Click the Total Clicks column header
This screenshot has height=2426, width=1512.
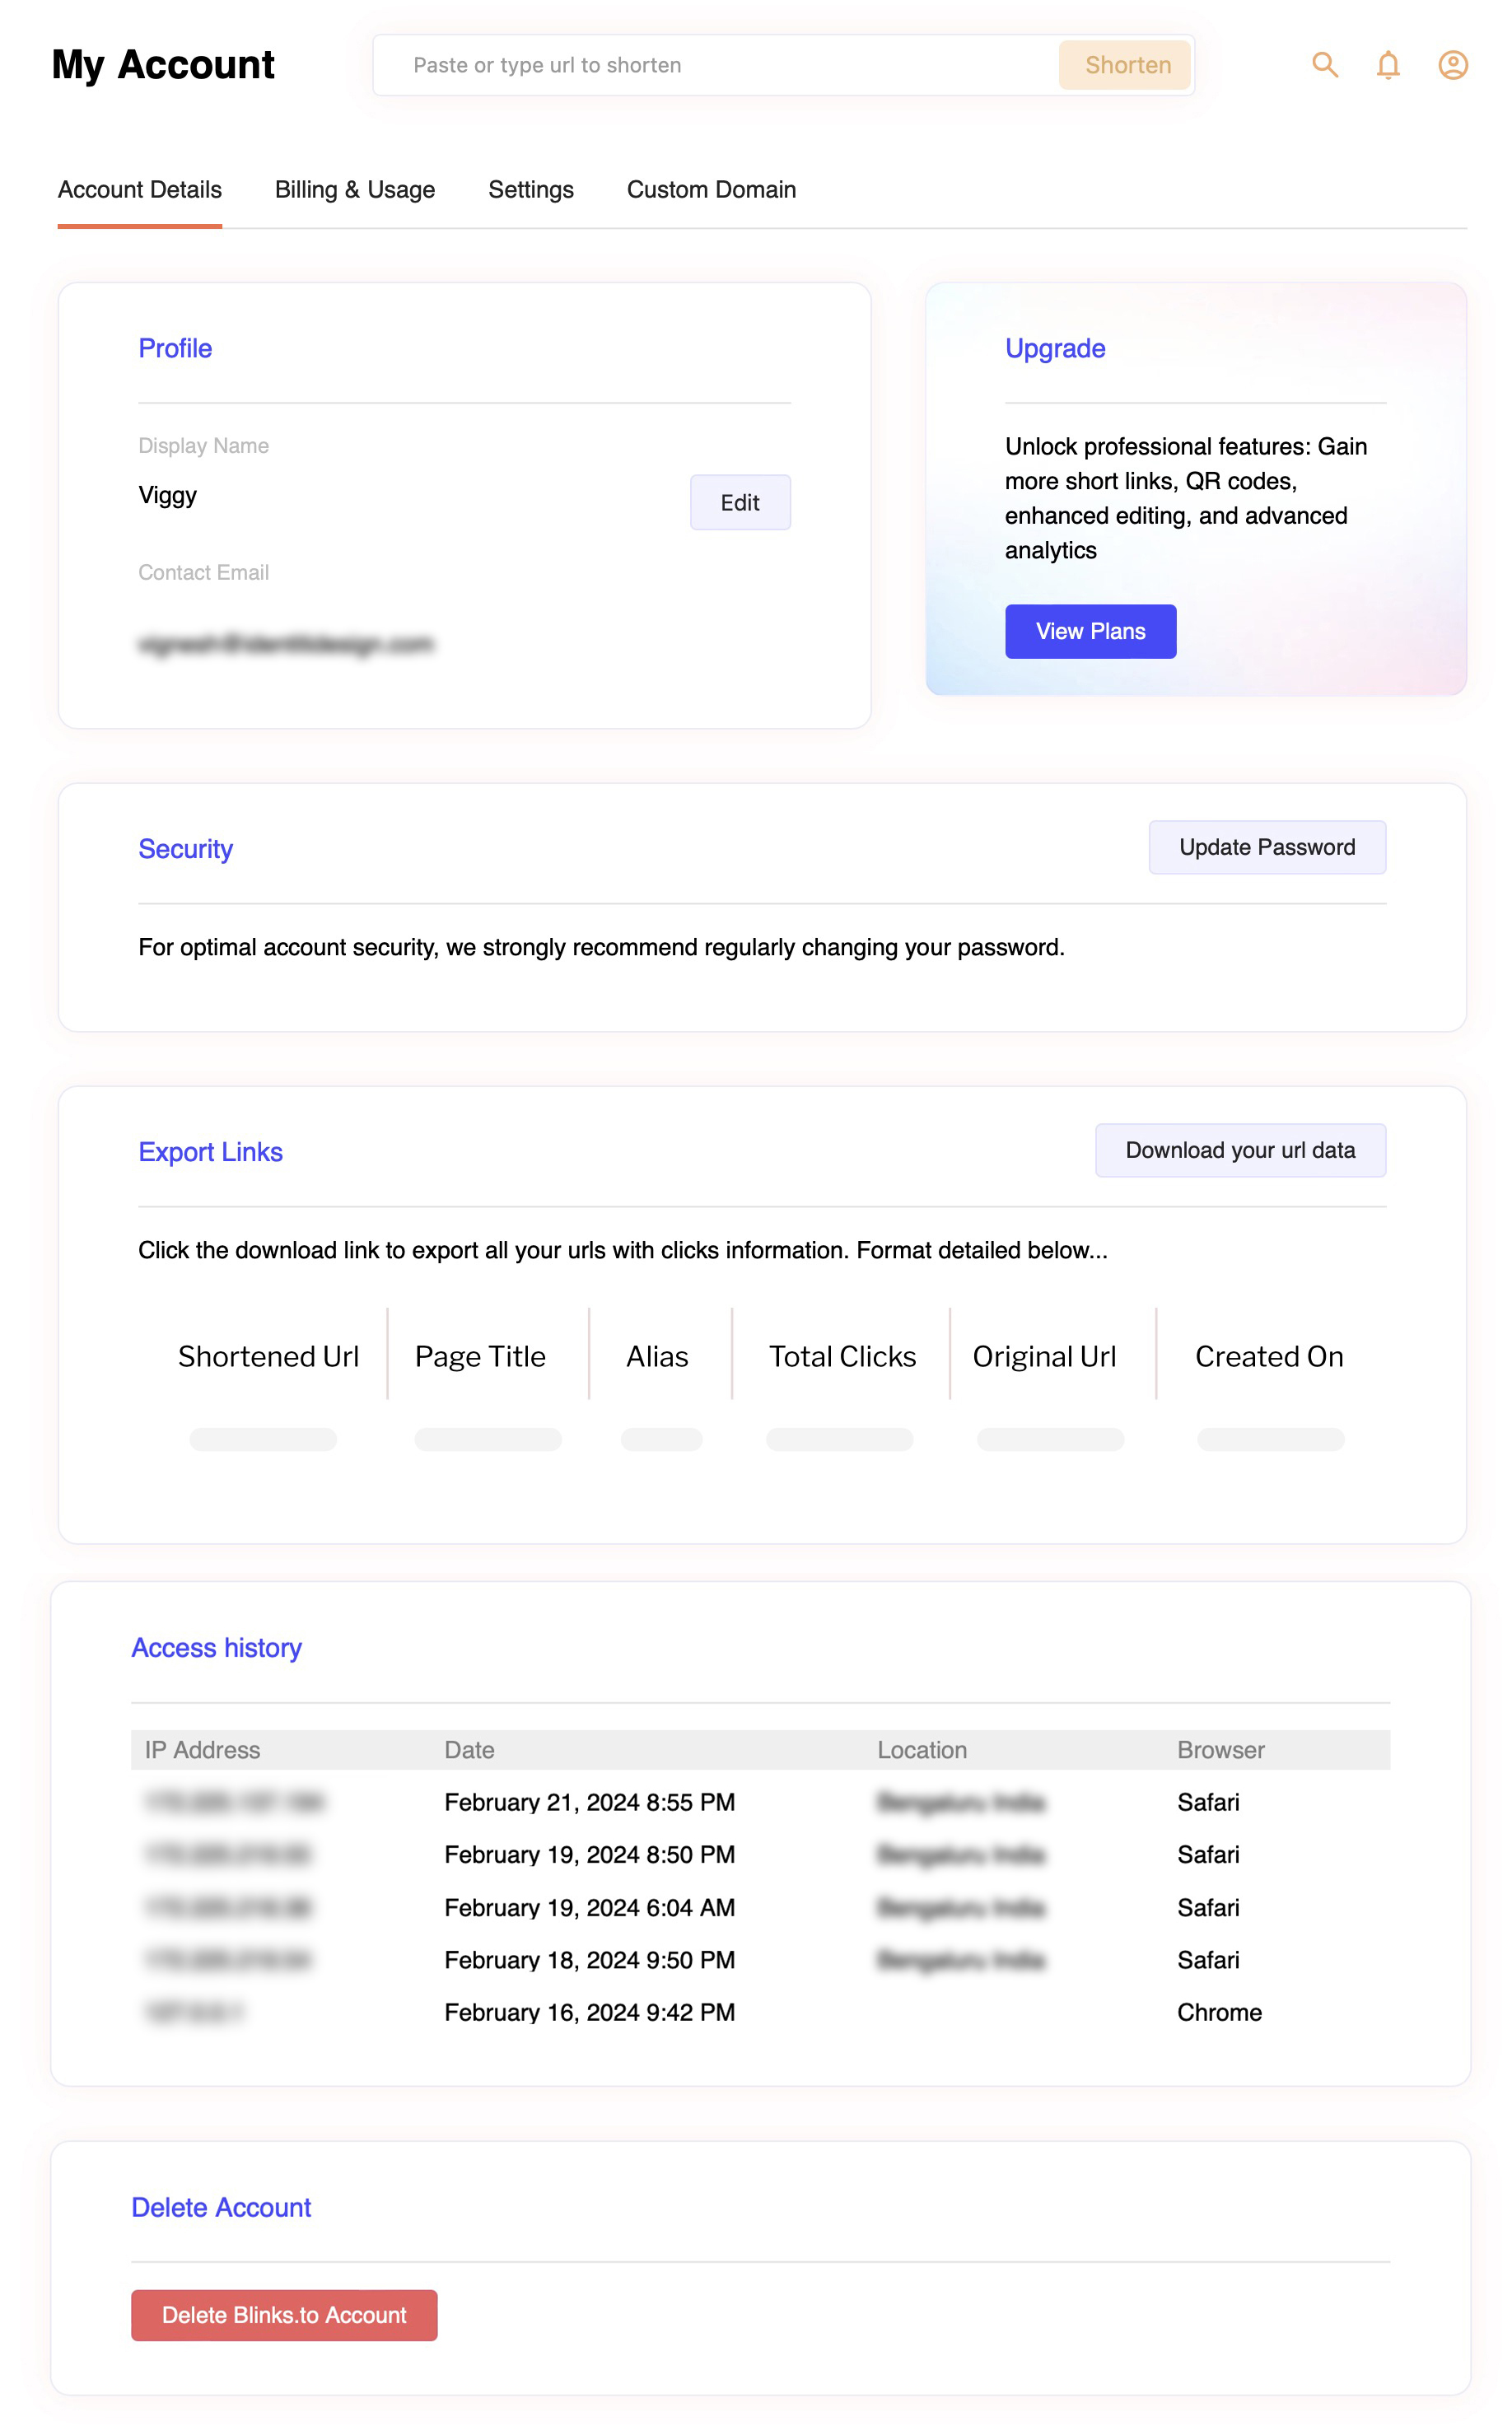[x=842, y=1356]
